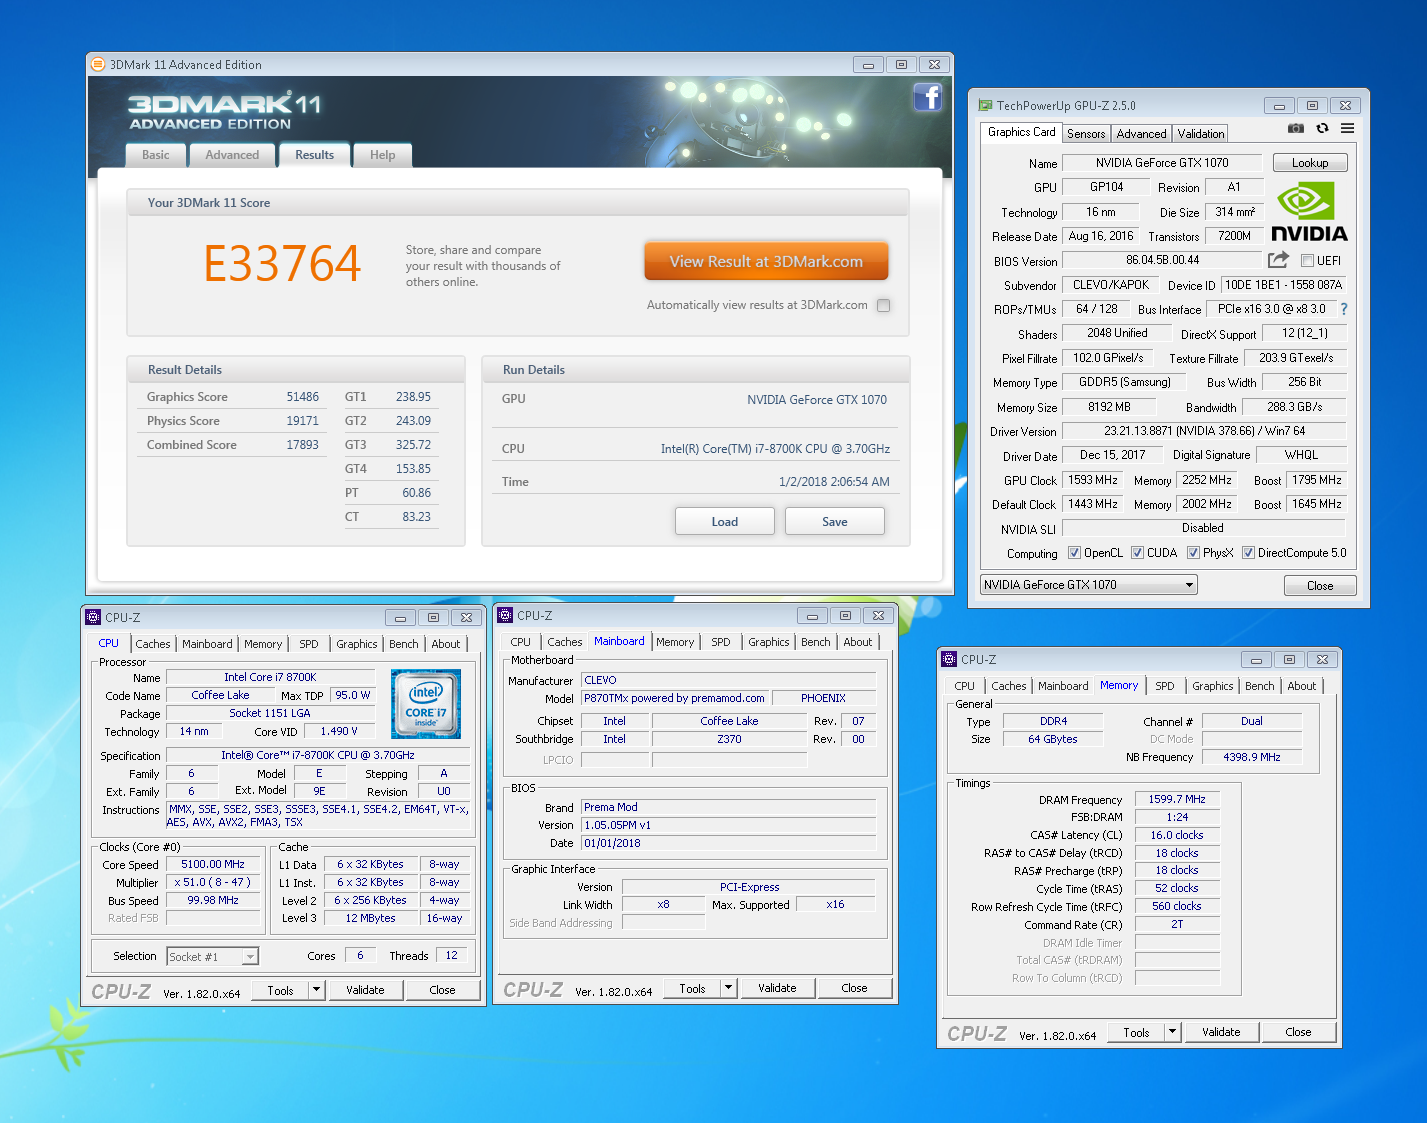Toggle the CUDA computing checkbox
The image size is (1427, 1123).
click(x=1137, y=553)
